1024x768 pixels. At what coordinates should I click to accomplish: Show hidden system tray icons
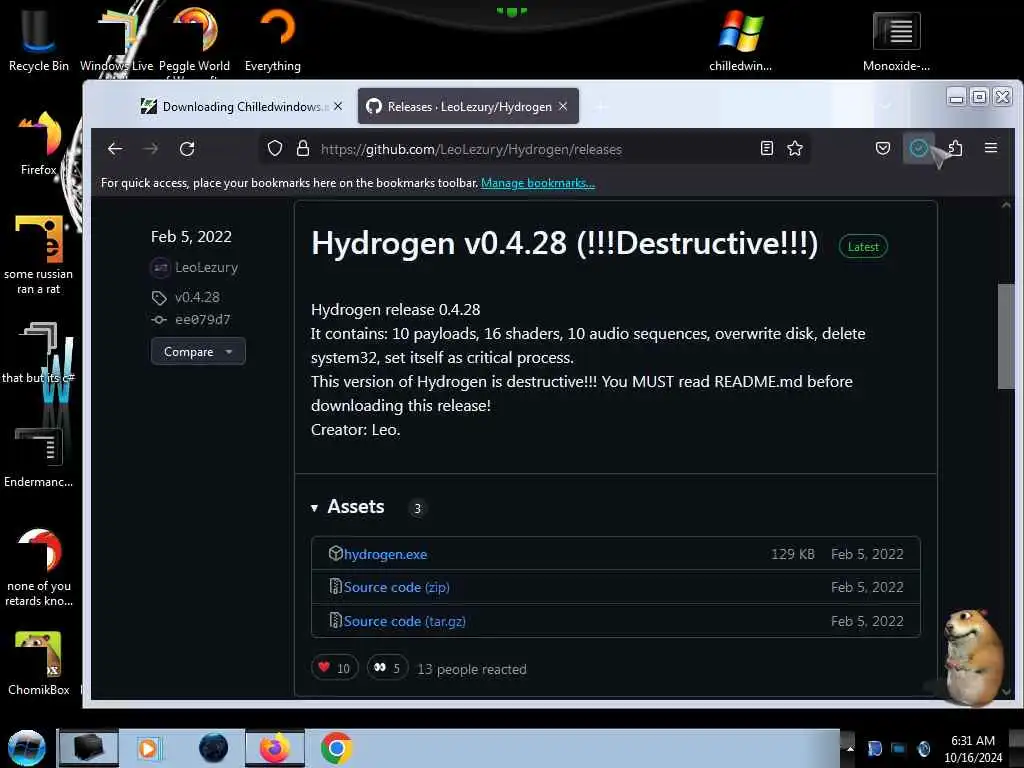point(850,748)
